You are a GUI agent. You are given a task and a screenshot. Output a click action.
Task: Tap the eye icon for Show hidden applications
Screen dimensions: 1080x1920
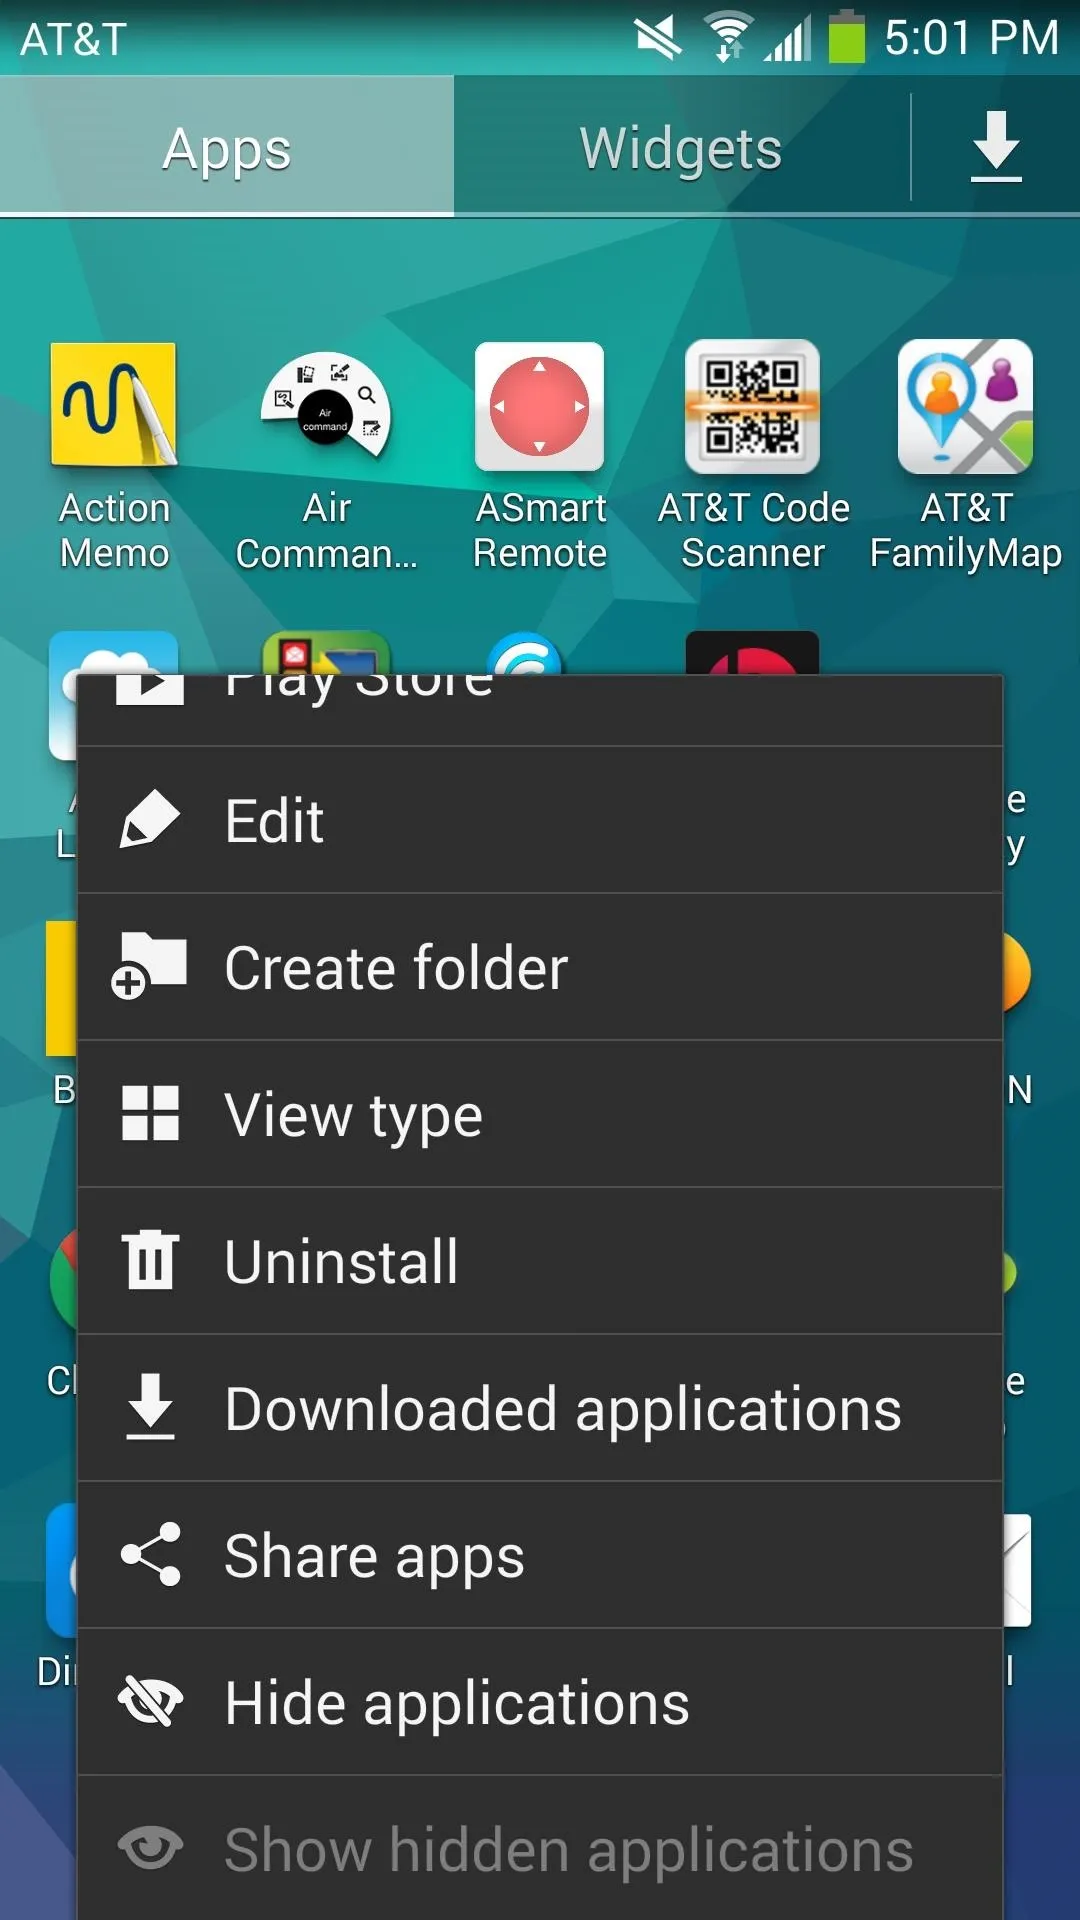150,1848
